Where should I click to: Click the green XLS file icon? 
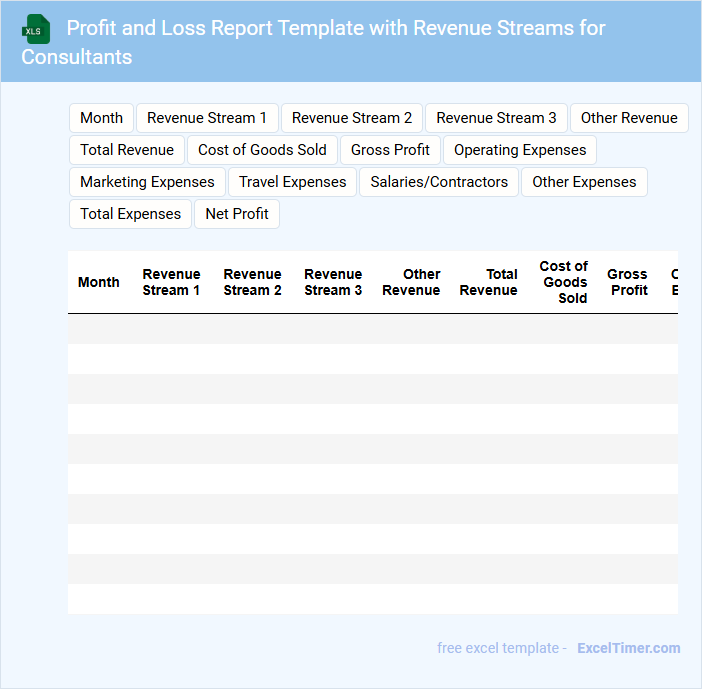click(36, 29)
